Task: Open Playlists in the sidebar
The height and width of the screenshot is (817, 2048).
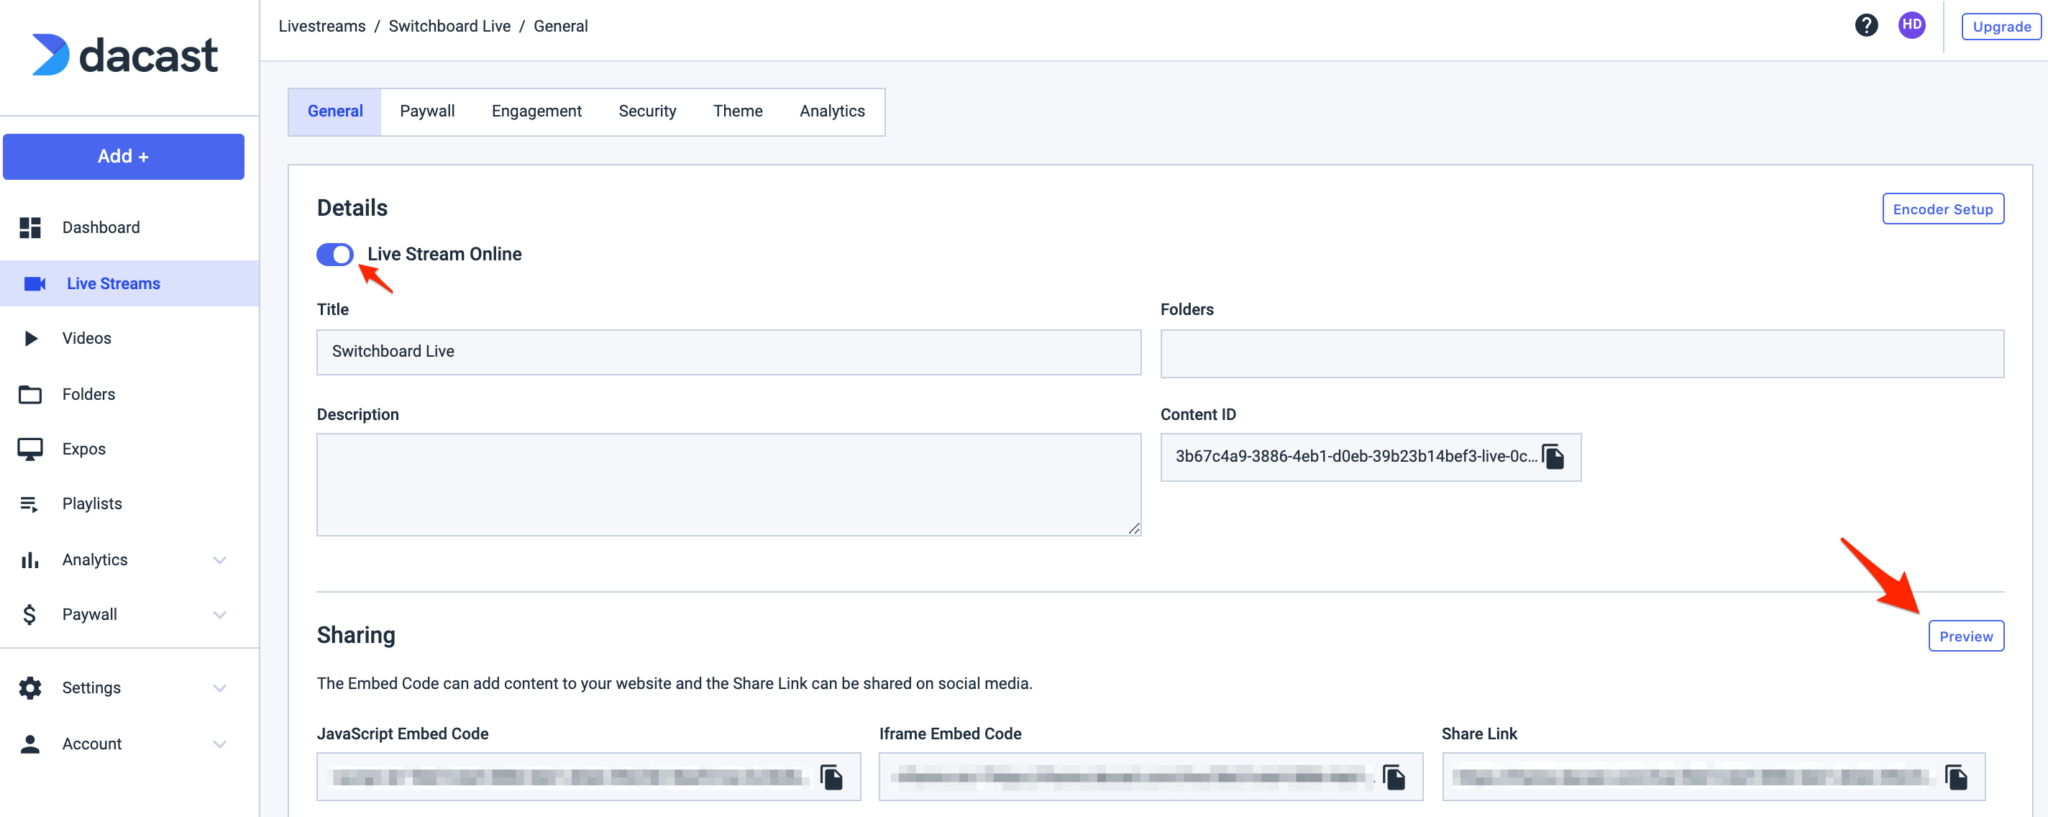Action: 91,504
